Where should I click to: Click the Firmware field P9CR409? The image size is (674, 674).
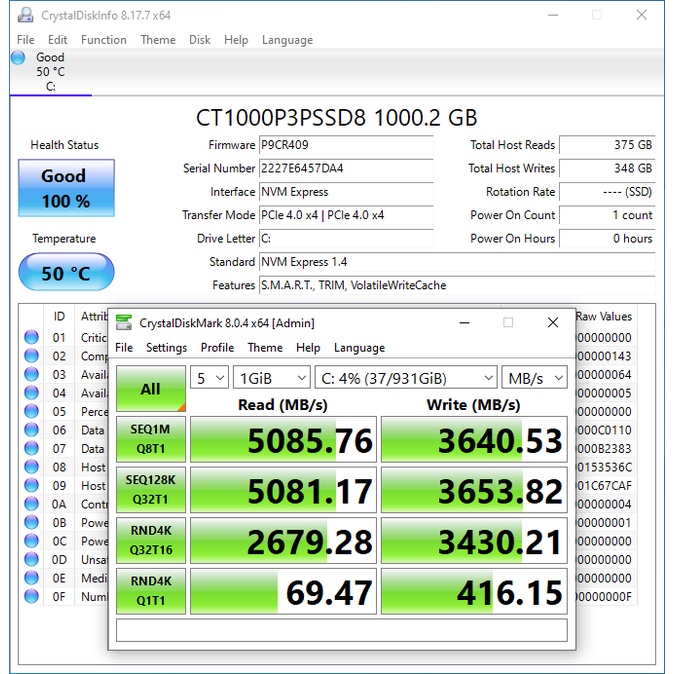[346, 145]
